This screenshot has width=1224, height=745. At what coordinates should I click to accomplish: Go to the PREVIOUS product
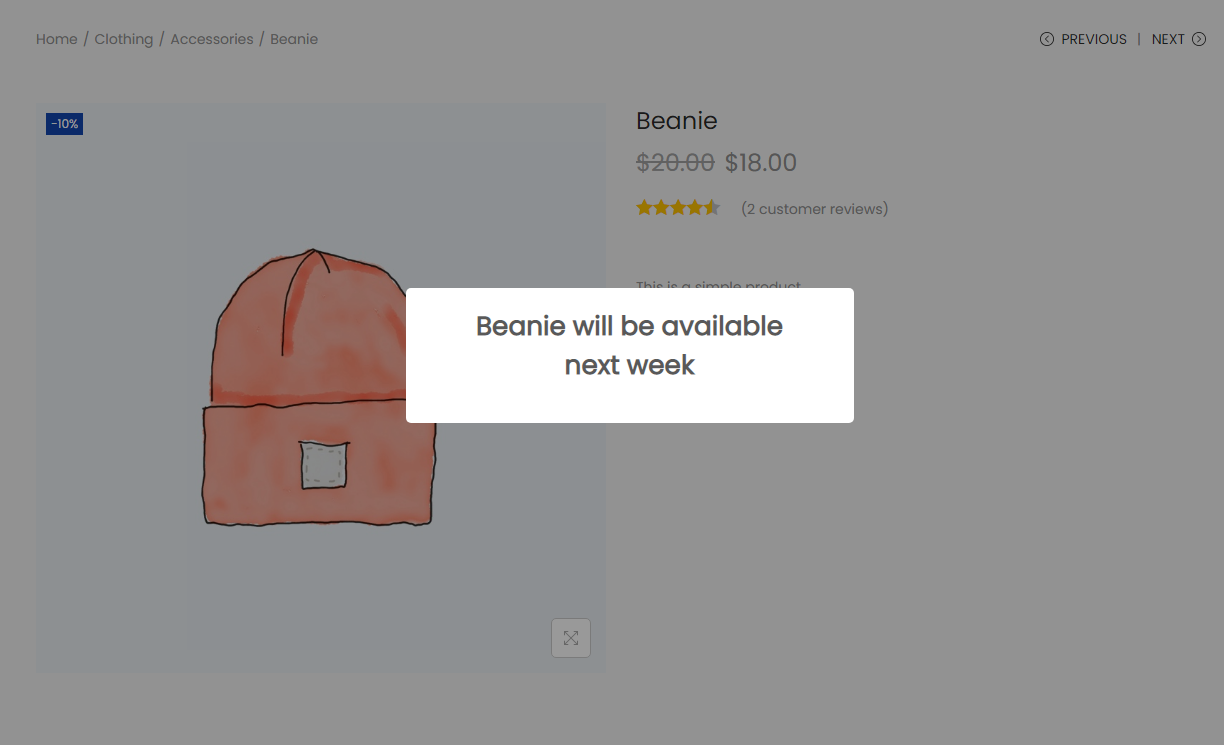(x=1094, y=39)
